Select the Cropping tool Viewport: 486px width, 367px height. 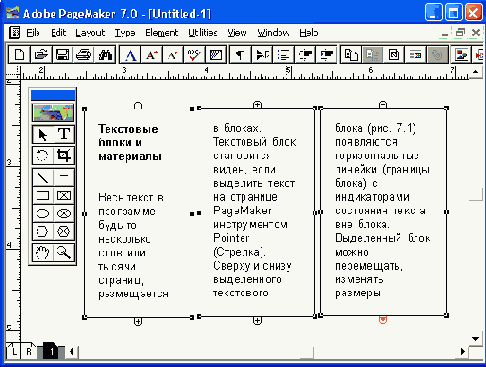(64, 155)
